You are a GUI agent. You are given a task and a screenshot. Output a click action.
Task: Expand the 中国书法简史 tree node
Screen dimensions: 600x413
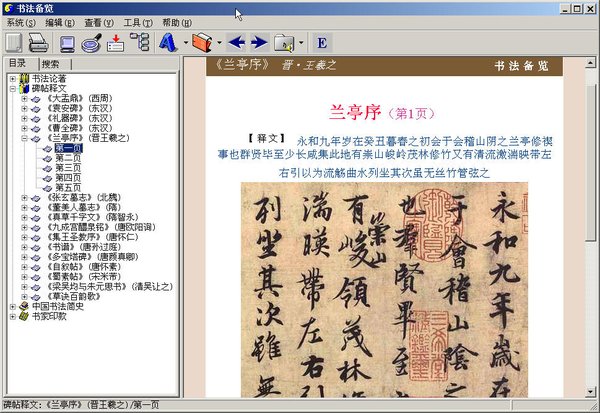13,307
